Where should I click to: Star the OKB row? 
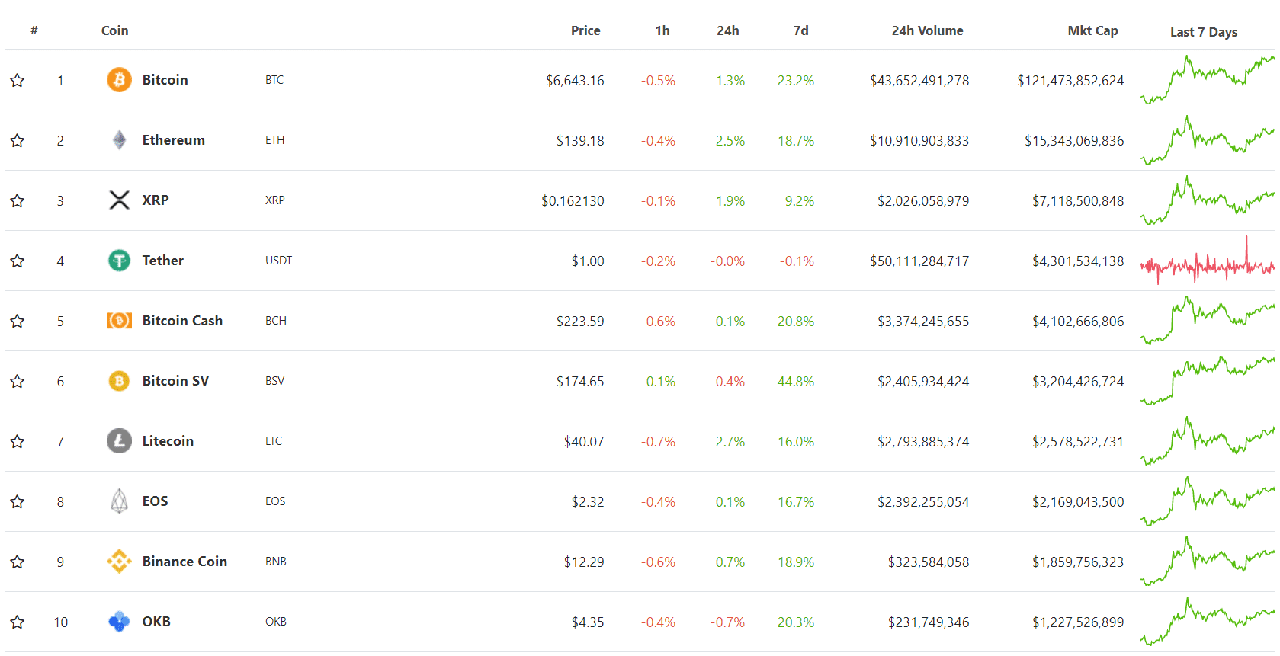click(17, 621)
